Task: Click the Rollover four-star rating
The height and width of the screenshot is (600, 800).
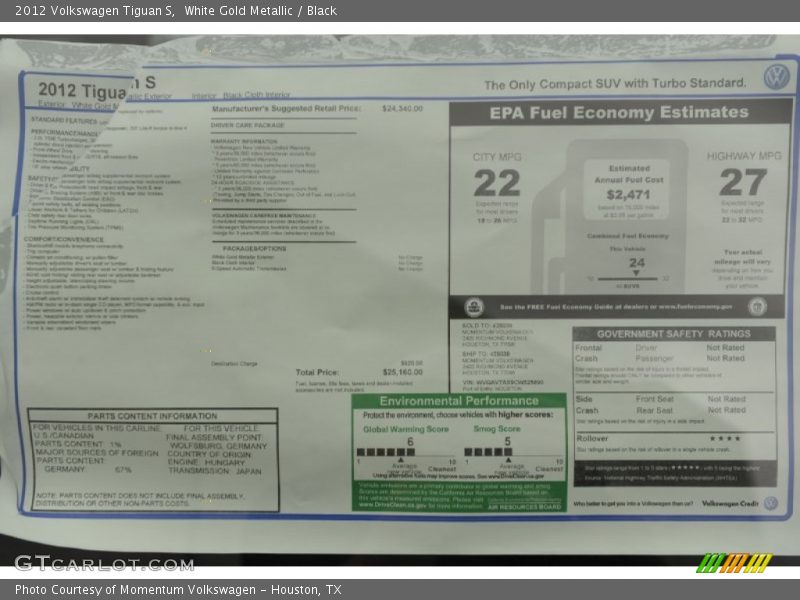Action: [724, 438]
